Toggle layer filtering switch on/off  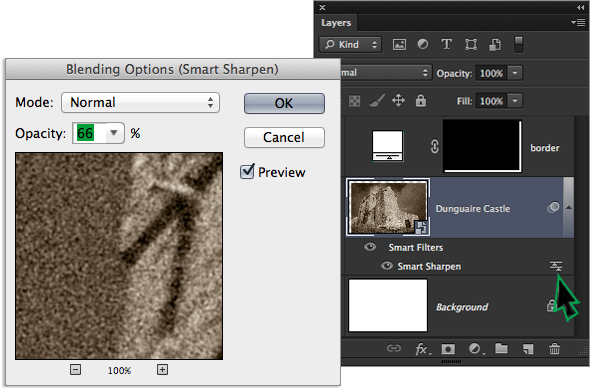[519, 44]
